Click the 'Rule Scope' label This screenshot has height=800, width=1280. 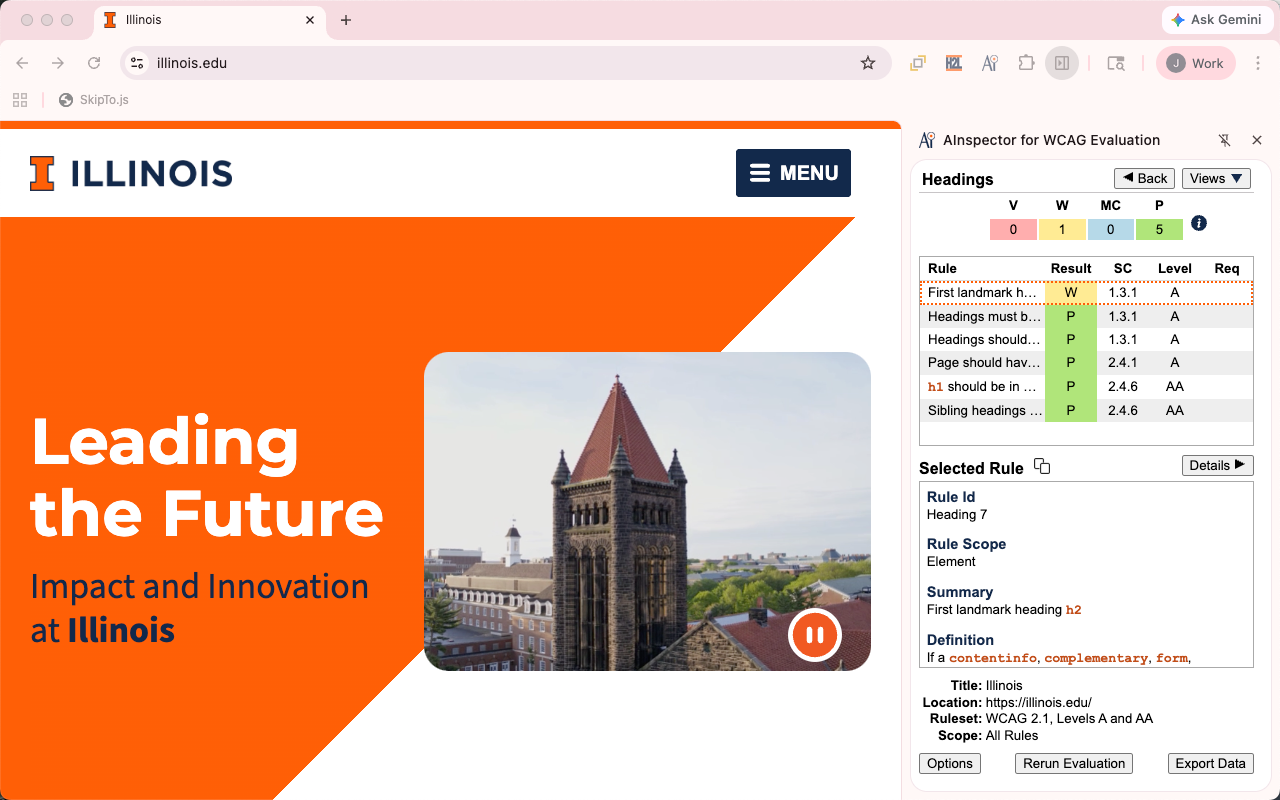[x=966, y=544]
